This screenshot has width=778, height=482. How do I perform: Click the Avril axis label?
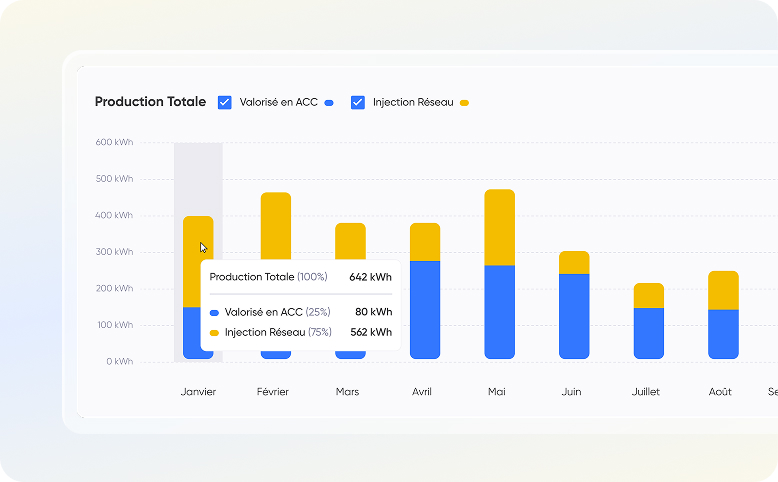(x=422, y=392)
